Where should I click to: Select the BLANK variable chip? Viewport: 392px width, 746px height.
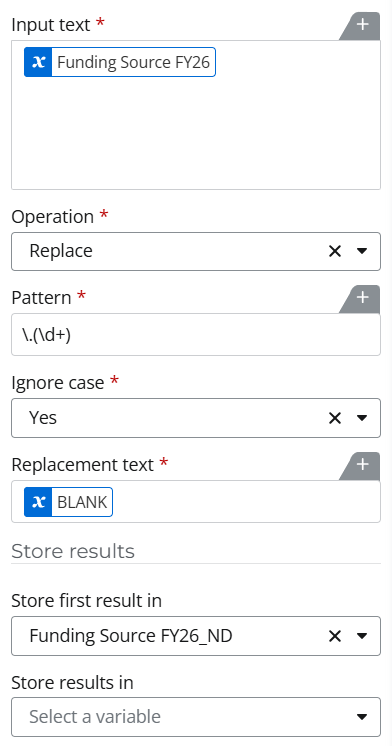[x=69, y=502]
